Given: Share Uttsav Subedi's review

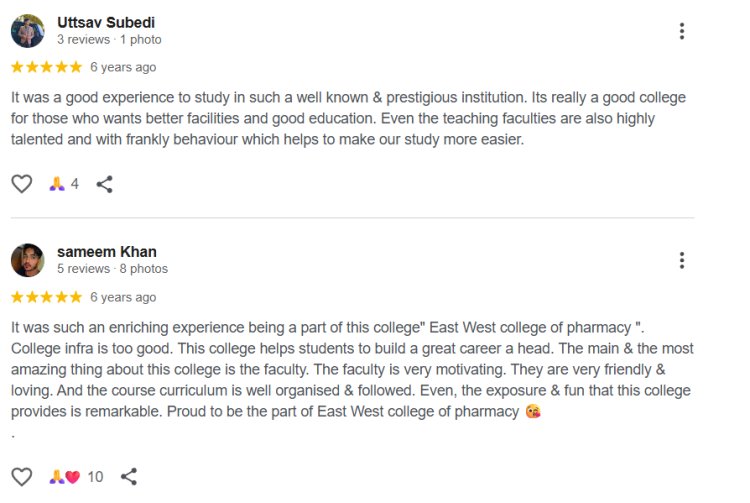Looking at the screenshot, I should tap(104, 184).
